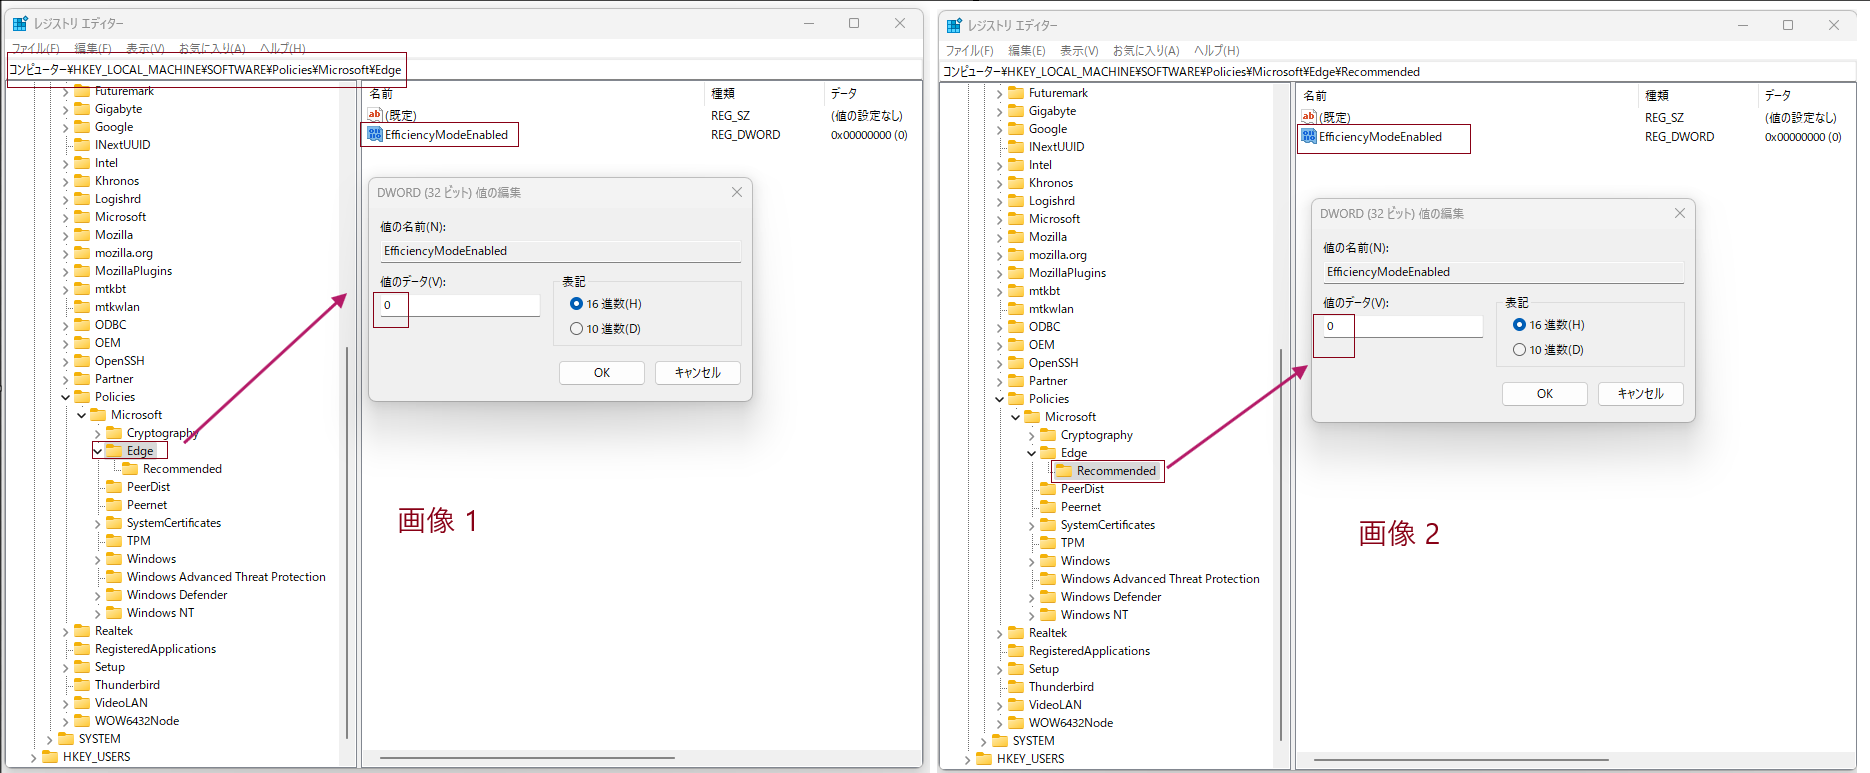Collapse Edge node in left window tree

coord(98,451)
